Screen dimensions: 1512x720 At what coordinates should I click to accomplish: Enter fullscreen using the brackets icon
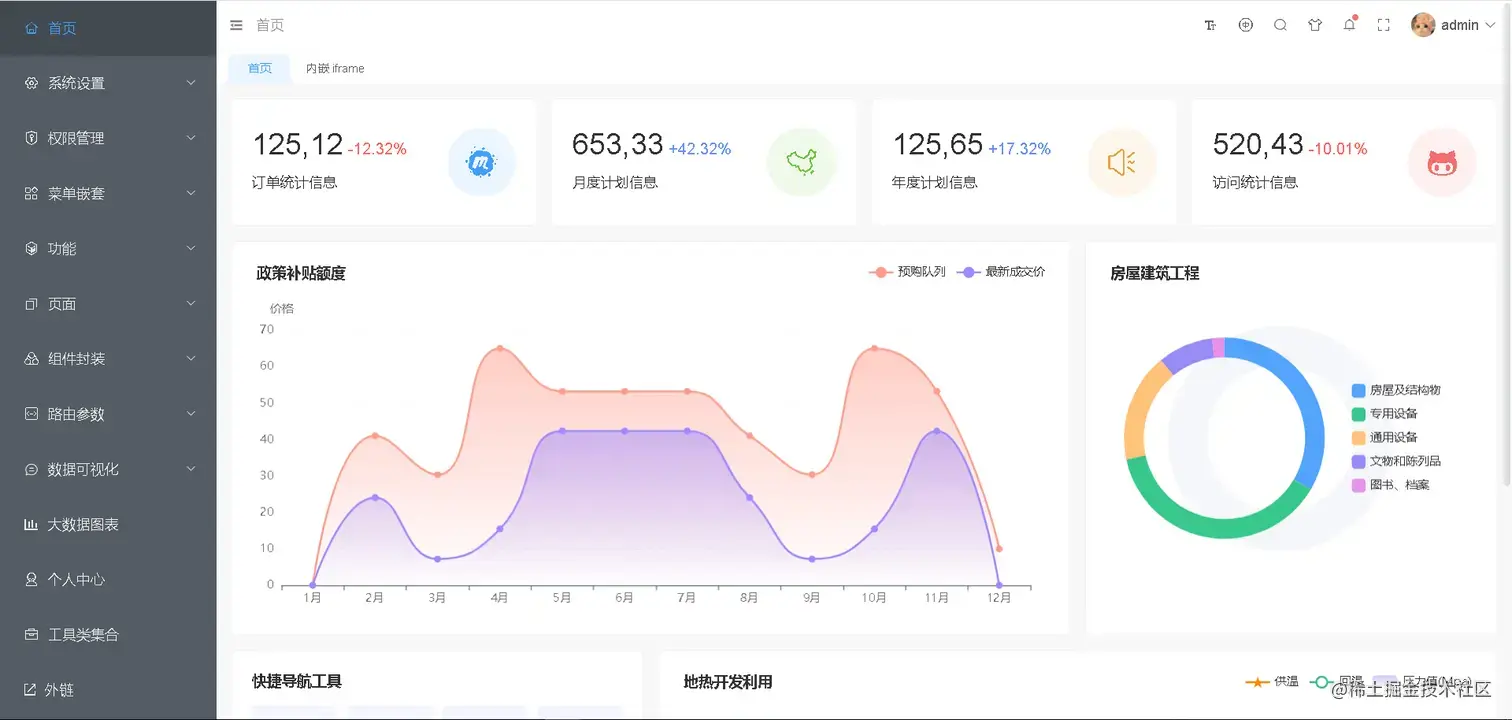[x=1383, y=24]
